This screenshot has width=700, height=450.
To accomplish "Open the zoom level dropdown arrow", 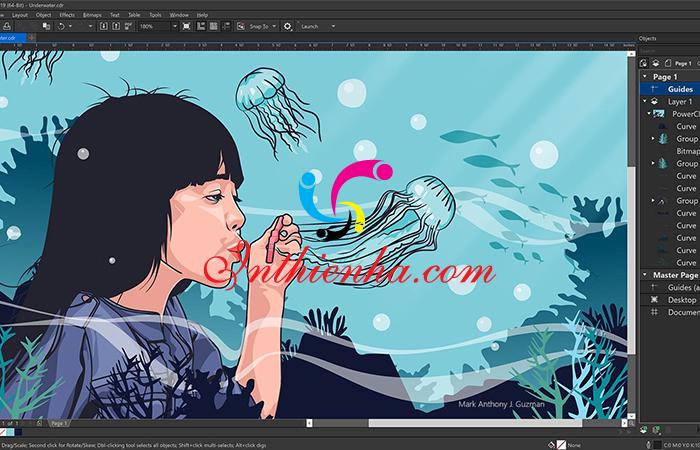I will 175,26.
